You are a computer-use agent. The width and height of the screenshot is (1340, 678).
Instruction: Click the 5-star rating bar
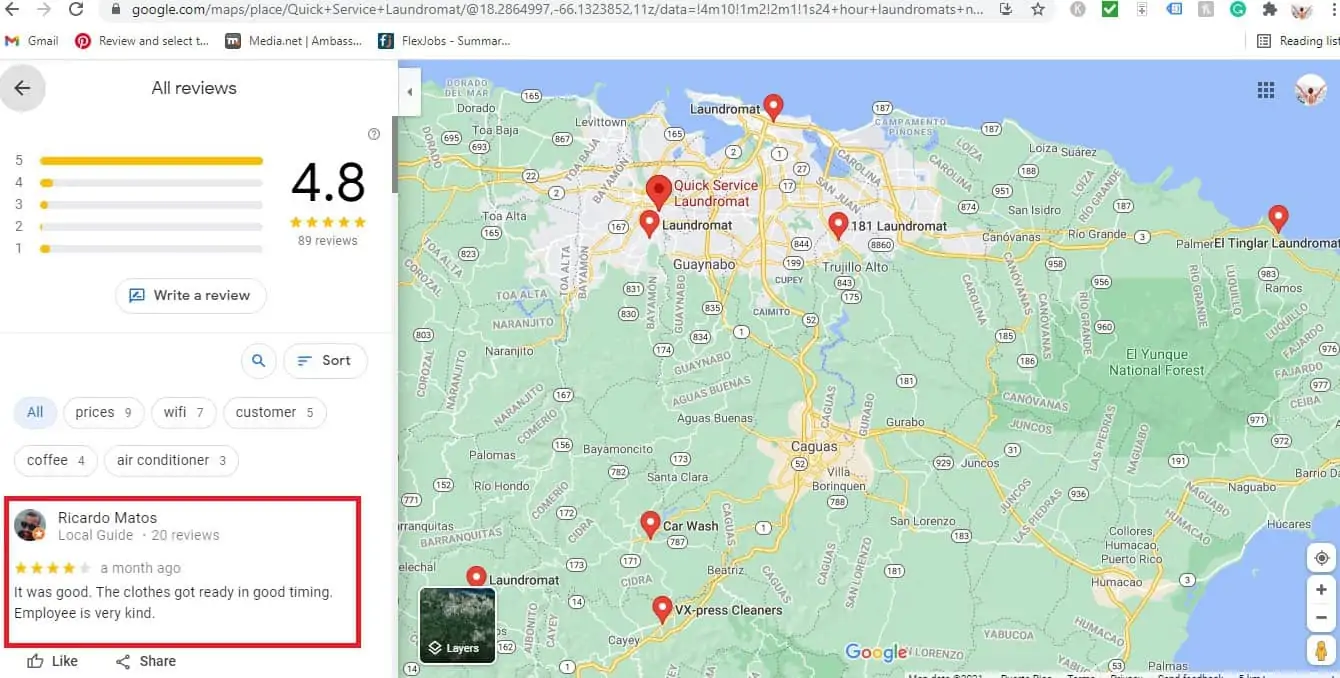pyautogui.click(x=151, y=160)
